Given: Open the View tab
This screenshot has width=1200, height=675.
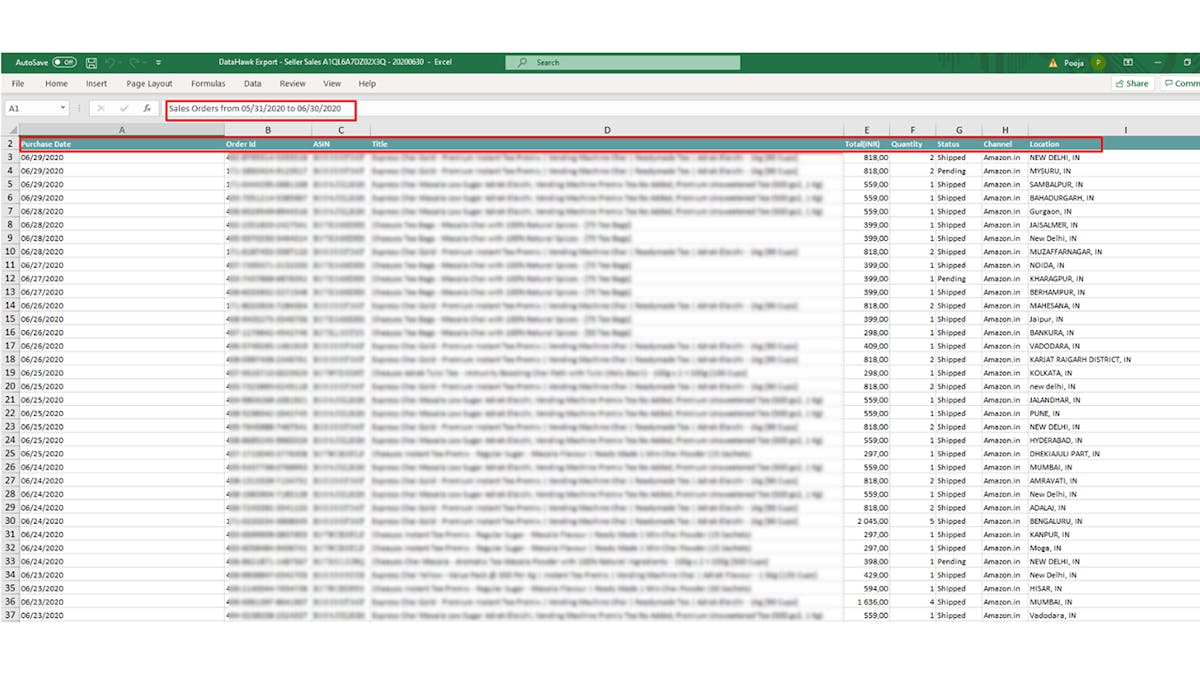Looking at the screenshot, I should 332,84.
